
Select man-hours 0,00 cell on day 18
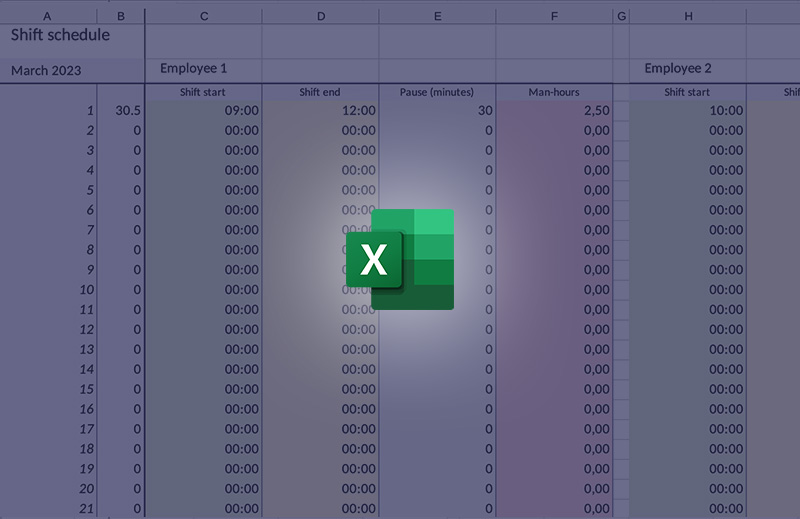[x=554, y=449]
